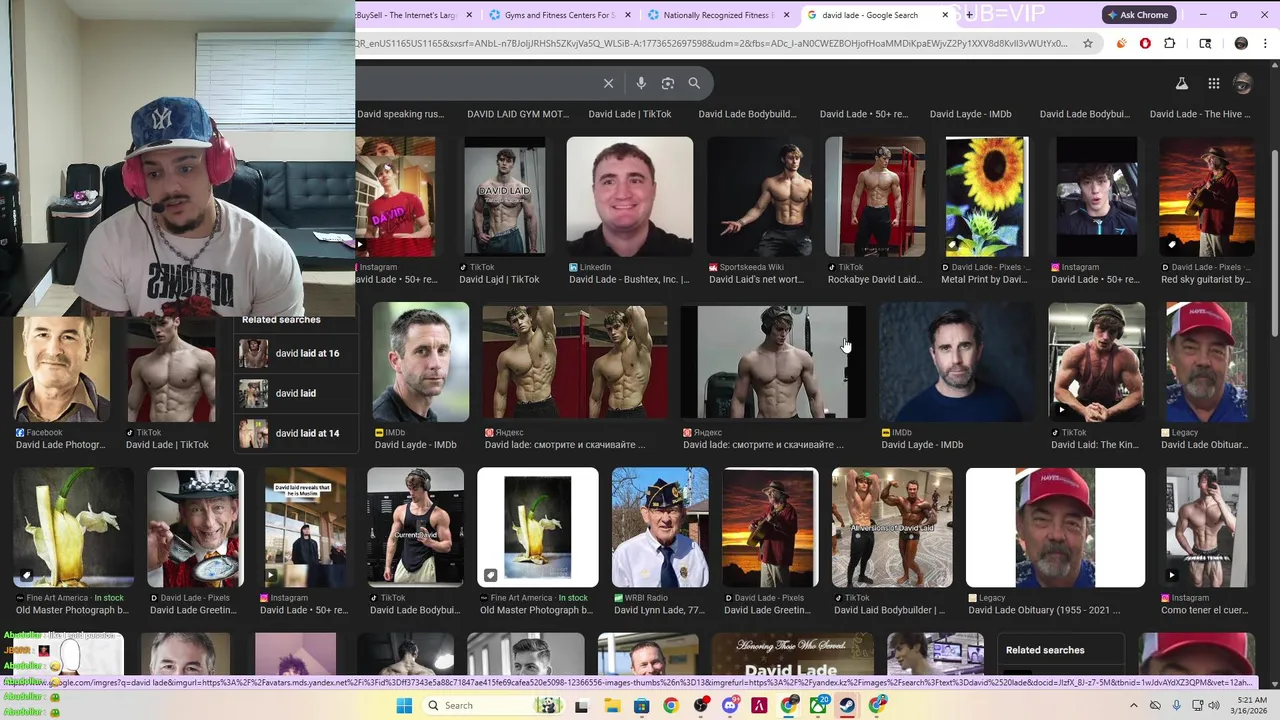Open Steam from the taskbar
Viewport: 1280px width, 720px height.
click(847, 706)
